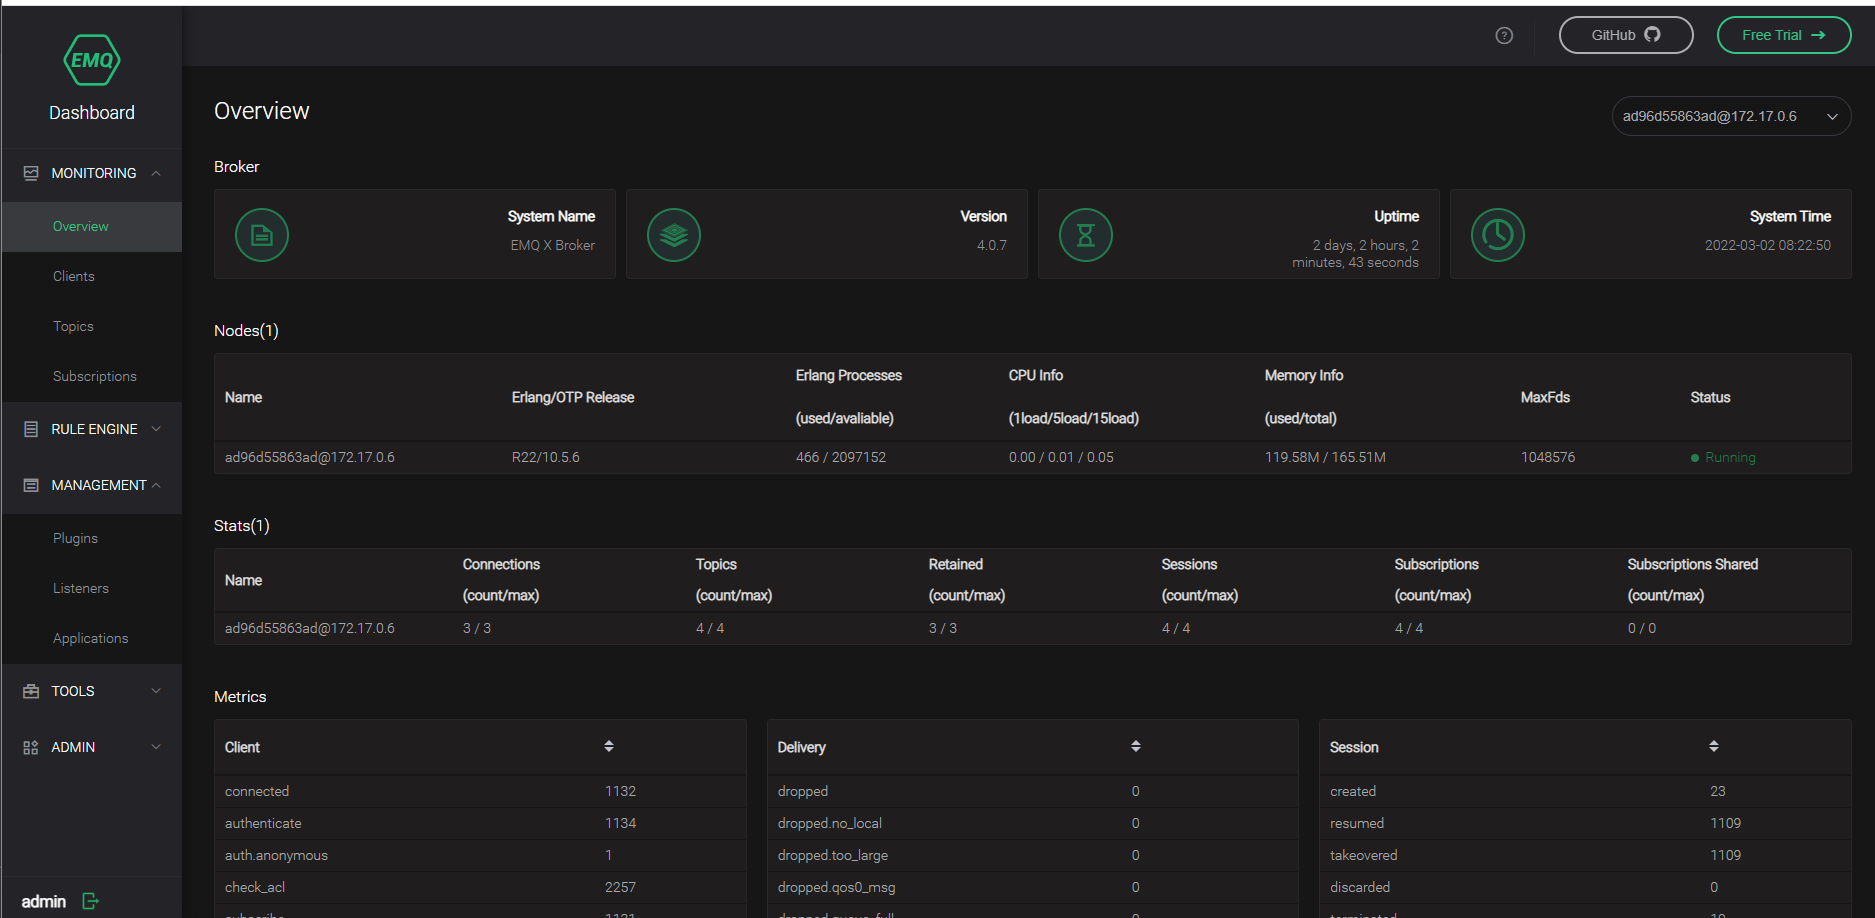Click the Dashboard title under logo
This screenshot has width=1875, height=918.
(92, 113)
